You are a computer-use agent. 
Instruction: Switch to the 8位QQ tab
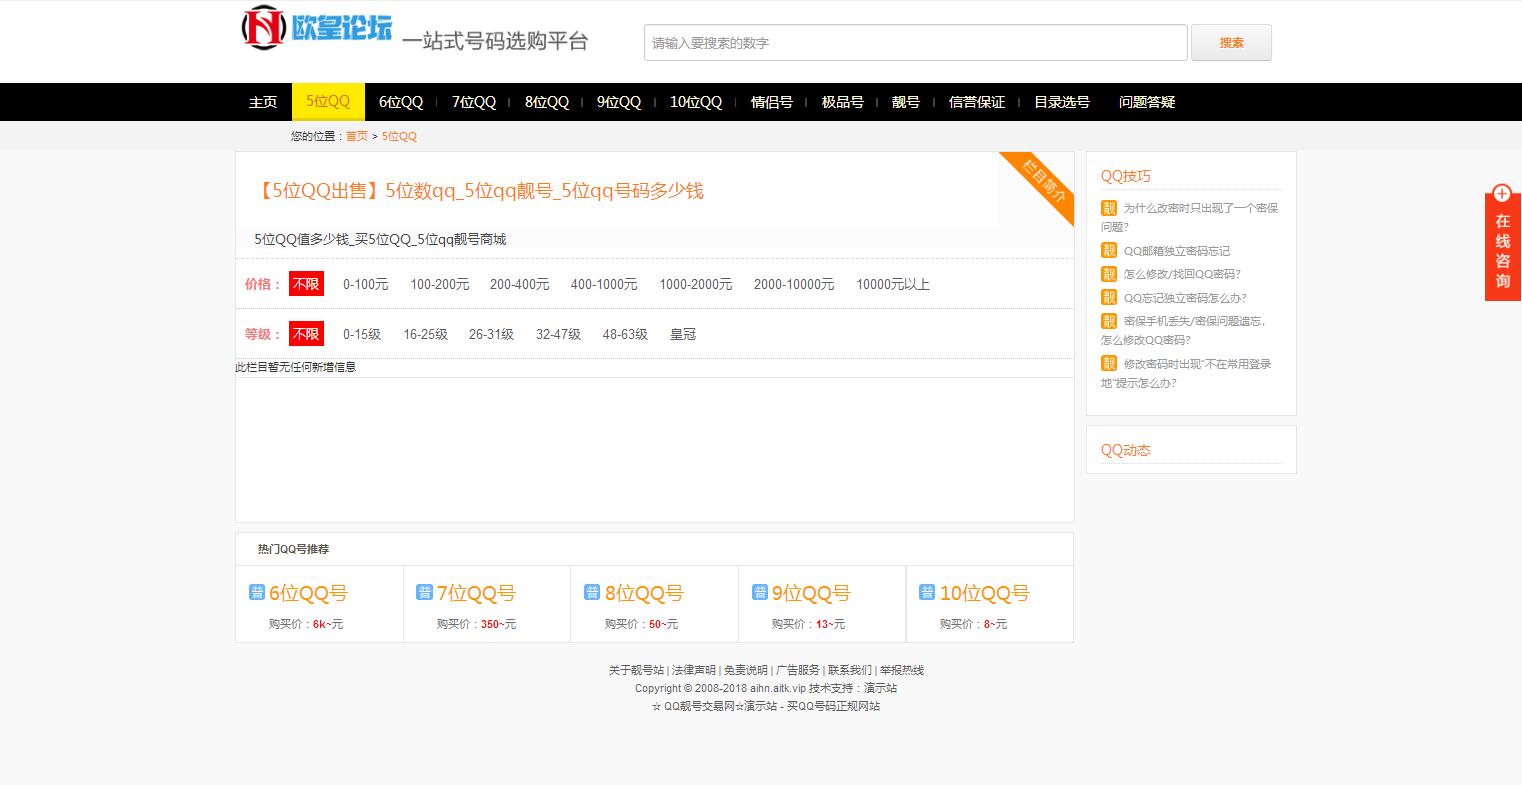(x=546, y=101)
